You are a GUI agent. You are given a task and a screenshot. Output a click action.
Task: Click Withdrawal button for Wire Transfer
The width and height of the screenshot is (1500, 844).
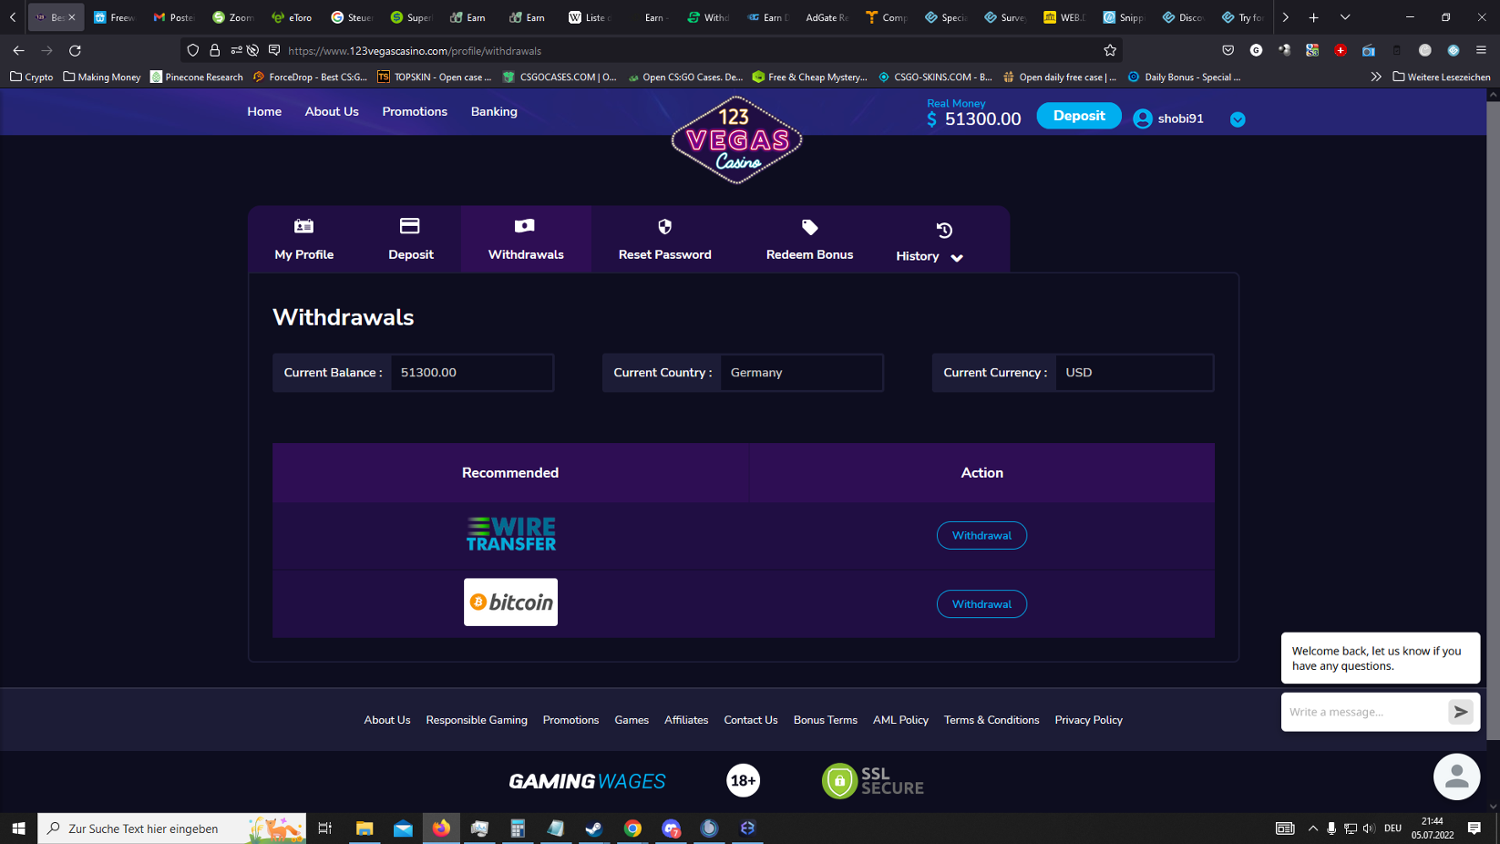pyautogui.click(x=981, y=536)
